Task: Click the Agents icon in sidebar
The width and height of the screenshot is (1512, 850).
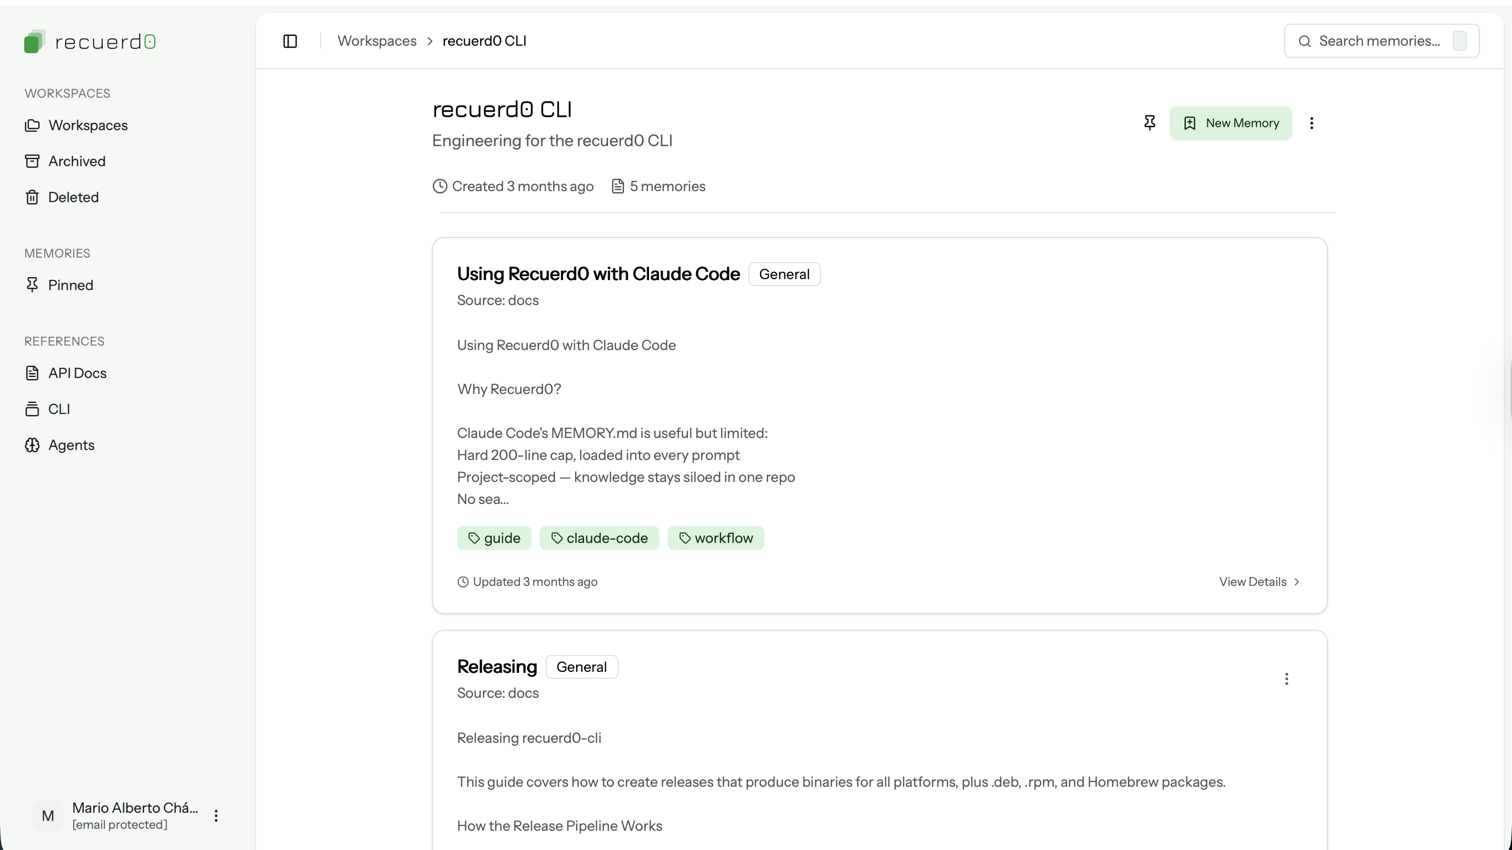Action: tap(32, 445)
